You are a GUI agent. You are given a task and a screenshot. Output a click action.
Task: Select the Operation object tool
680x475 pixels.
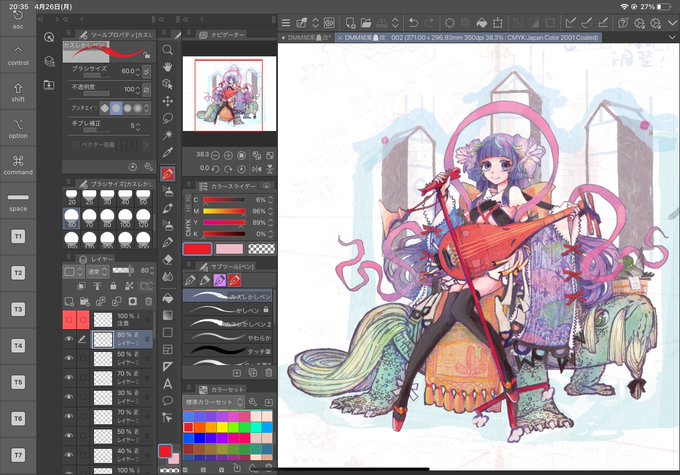(167, 84)
